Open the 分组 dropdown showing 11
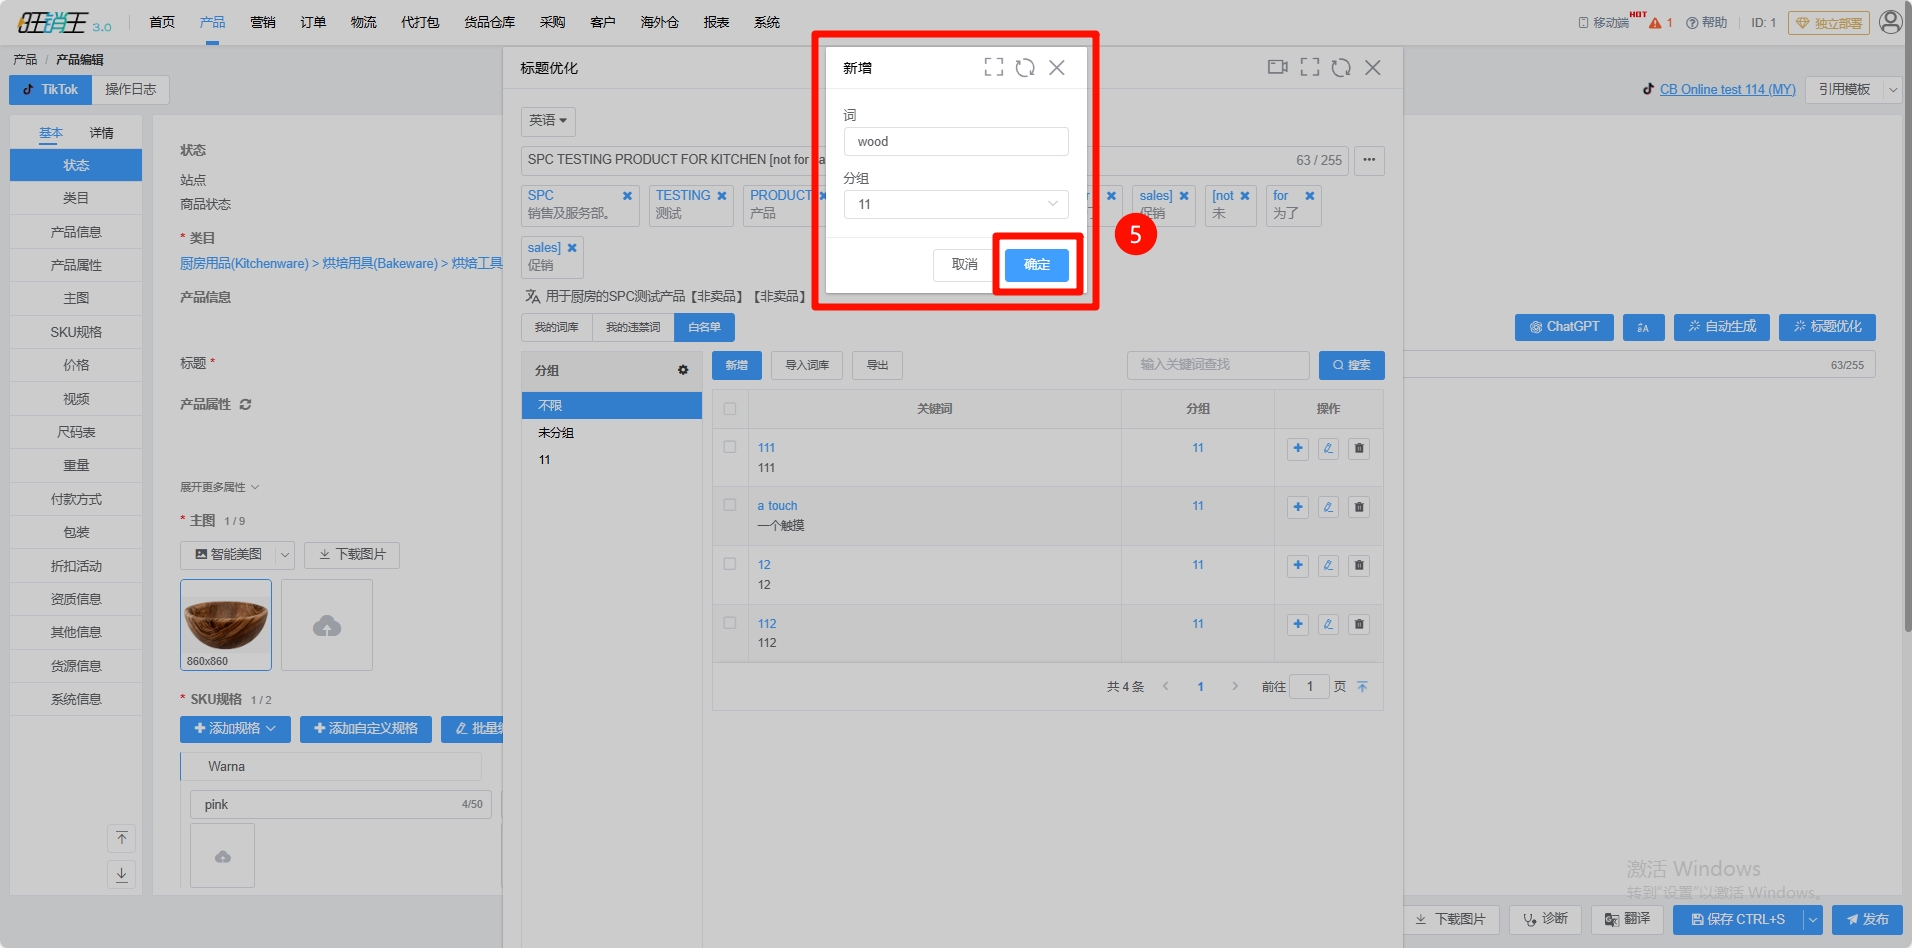1912x948 pixels. 956,204
